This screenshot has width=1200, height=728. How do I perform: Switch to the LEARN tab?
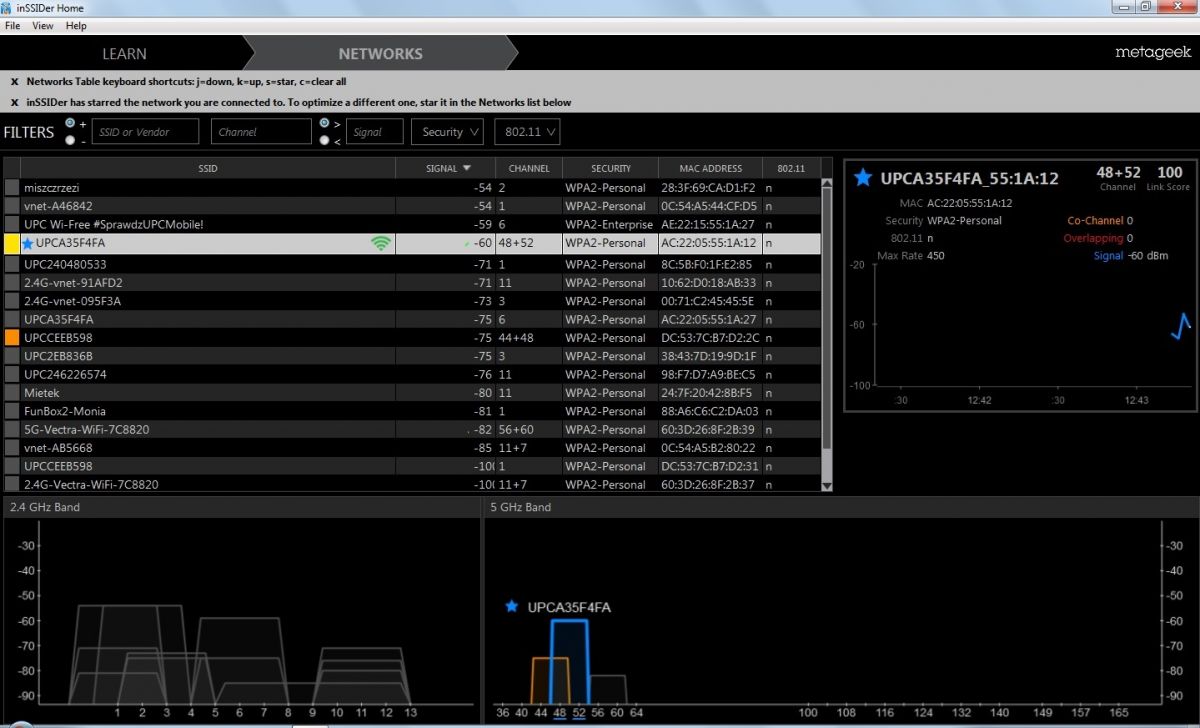(124, 54)
